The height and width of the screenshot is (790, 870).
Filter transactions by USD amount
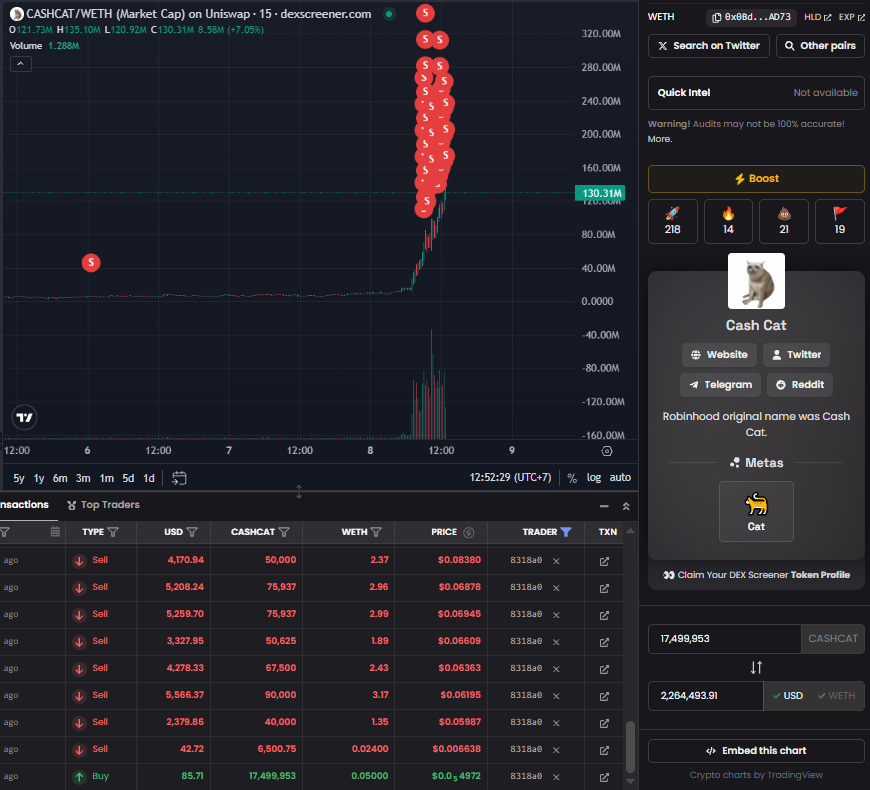tap(192, 532)
